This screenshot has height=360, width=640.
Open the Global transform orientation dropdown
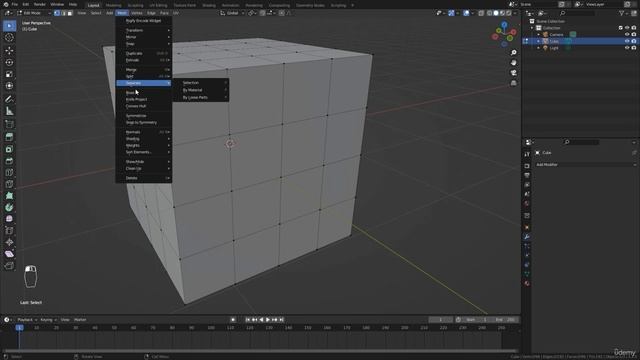click(x=232, y=13)
